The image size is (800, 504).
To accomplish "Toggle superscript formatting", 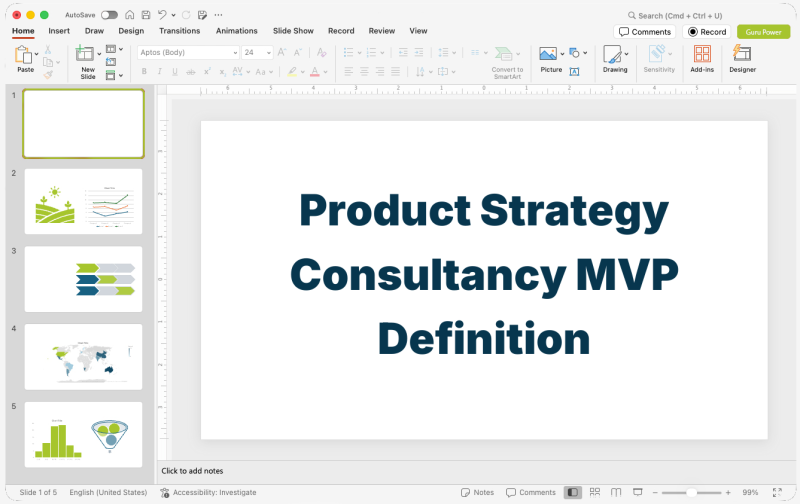I will tap(207, 72).
